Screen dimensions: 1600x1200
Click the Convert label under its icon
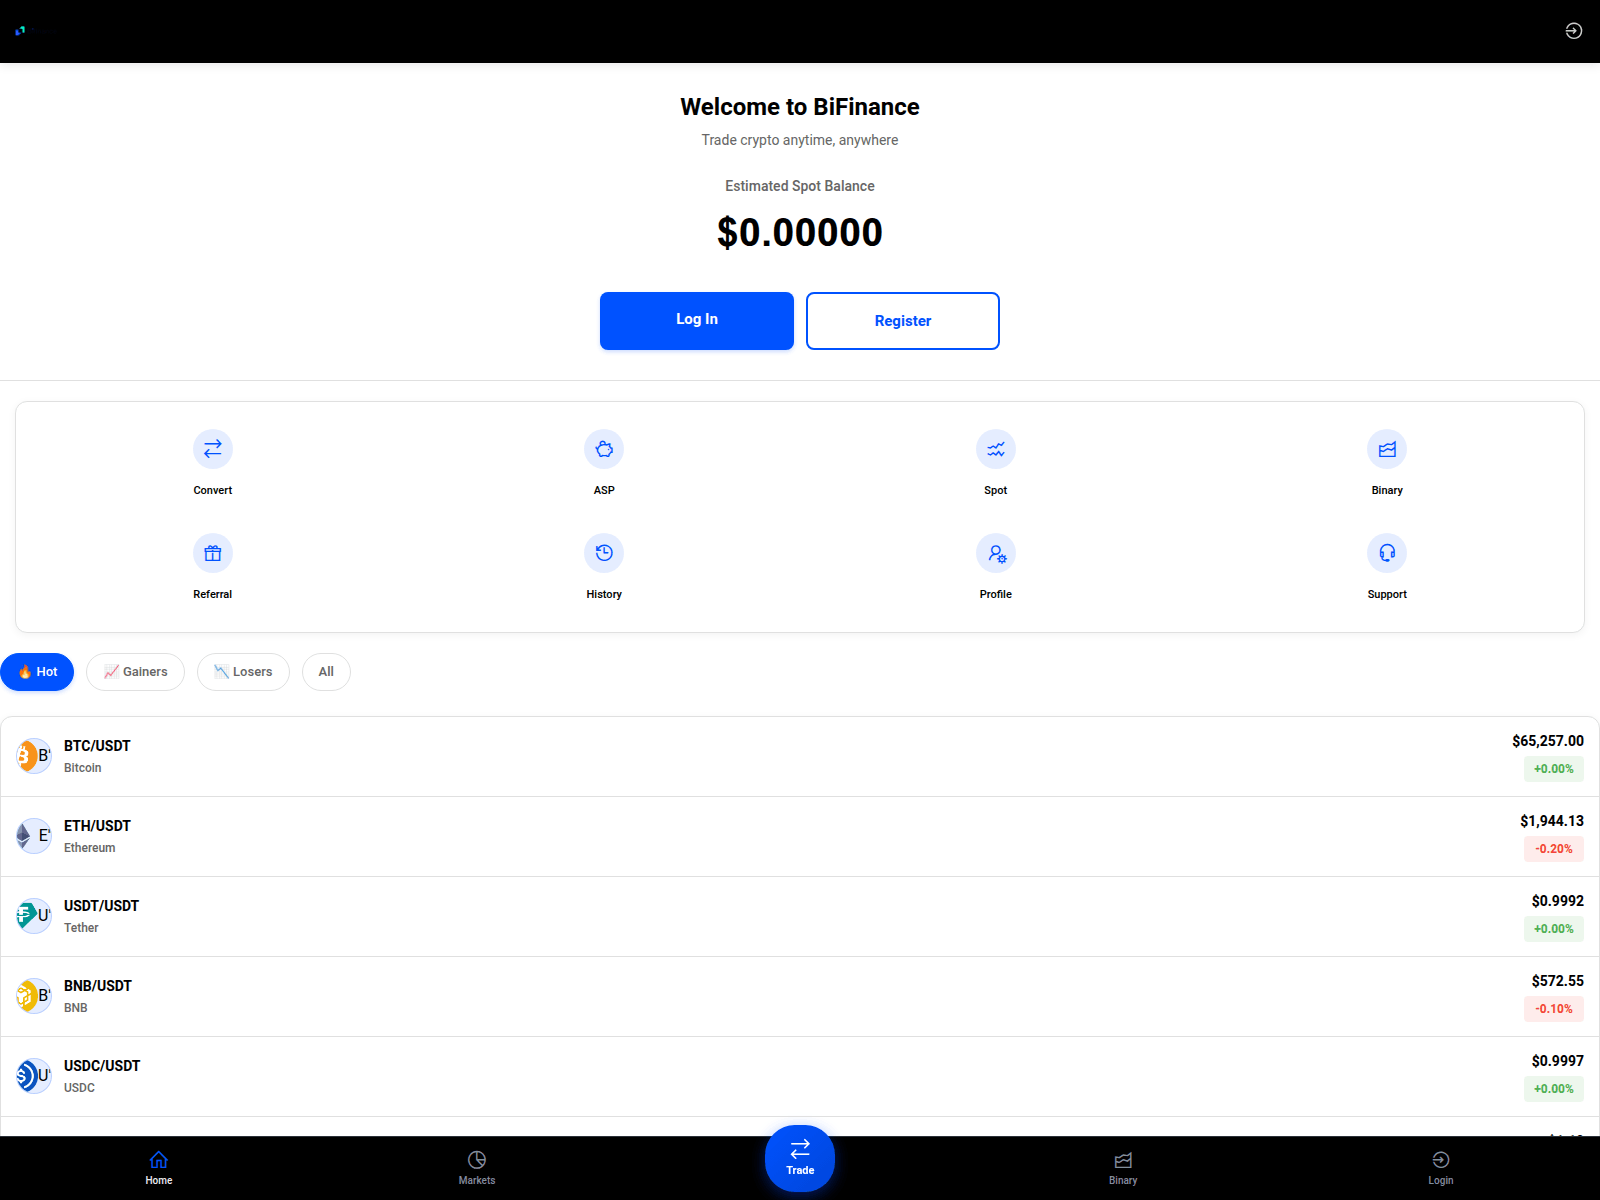click(x=213, y=490)
